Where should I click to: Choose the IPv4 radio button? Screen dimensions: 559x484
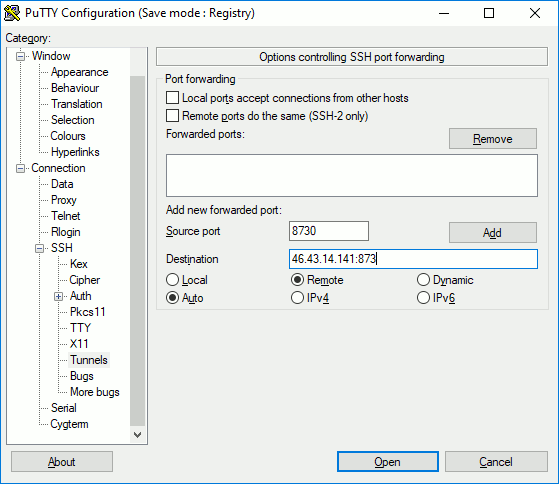pyautogui.click(x=297, y=298)
